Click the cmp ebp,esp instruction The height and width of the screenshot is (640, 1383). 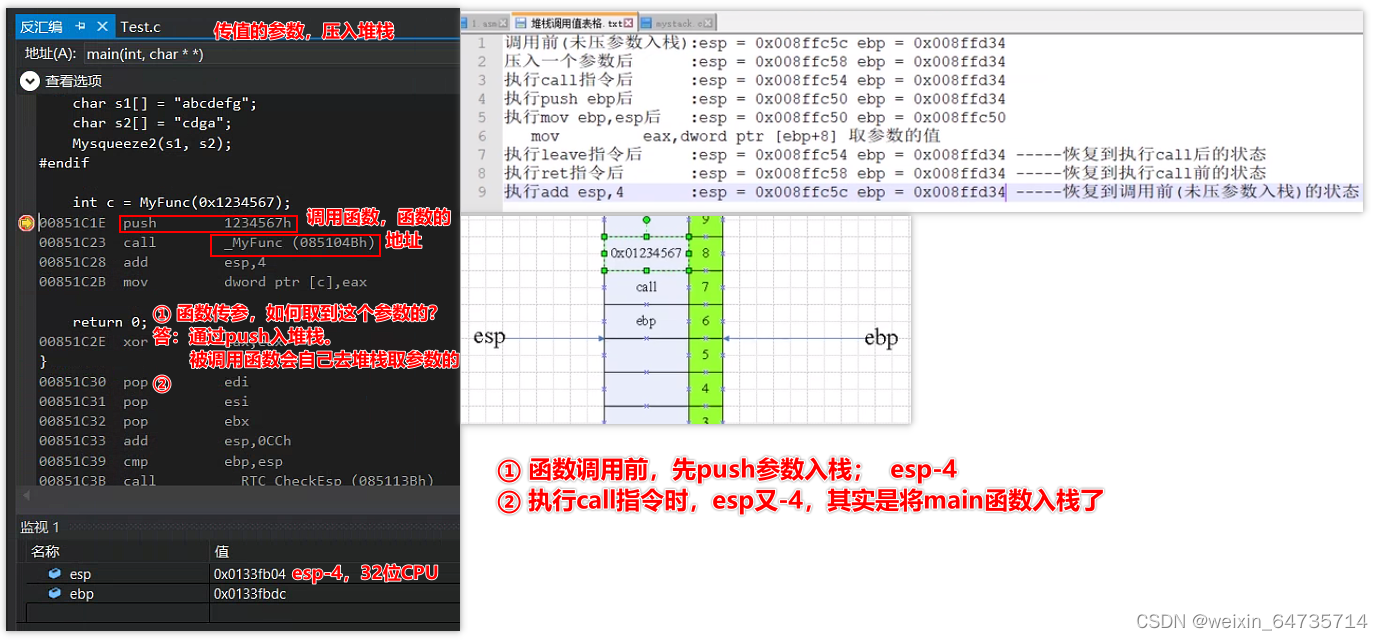coord(203,461)
